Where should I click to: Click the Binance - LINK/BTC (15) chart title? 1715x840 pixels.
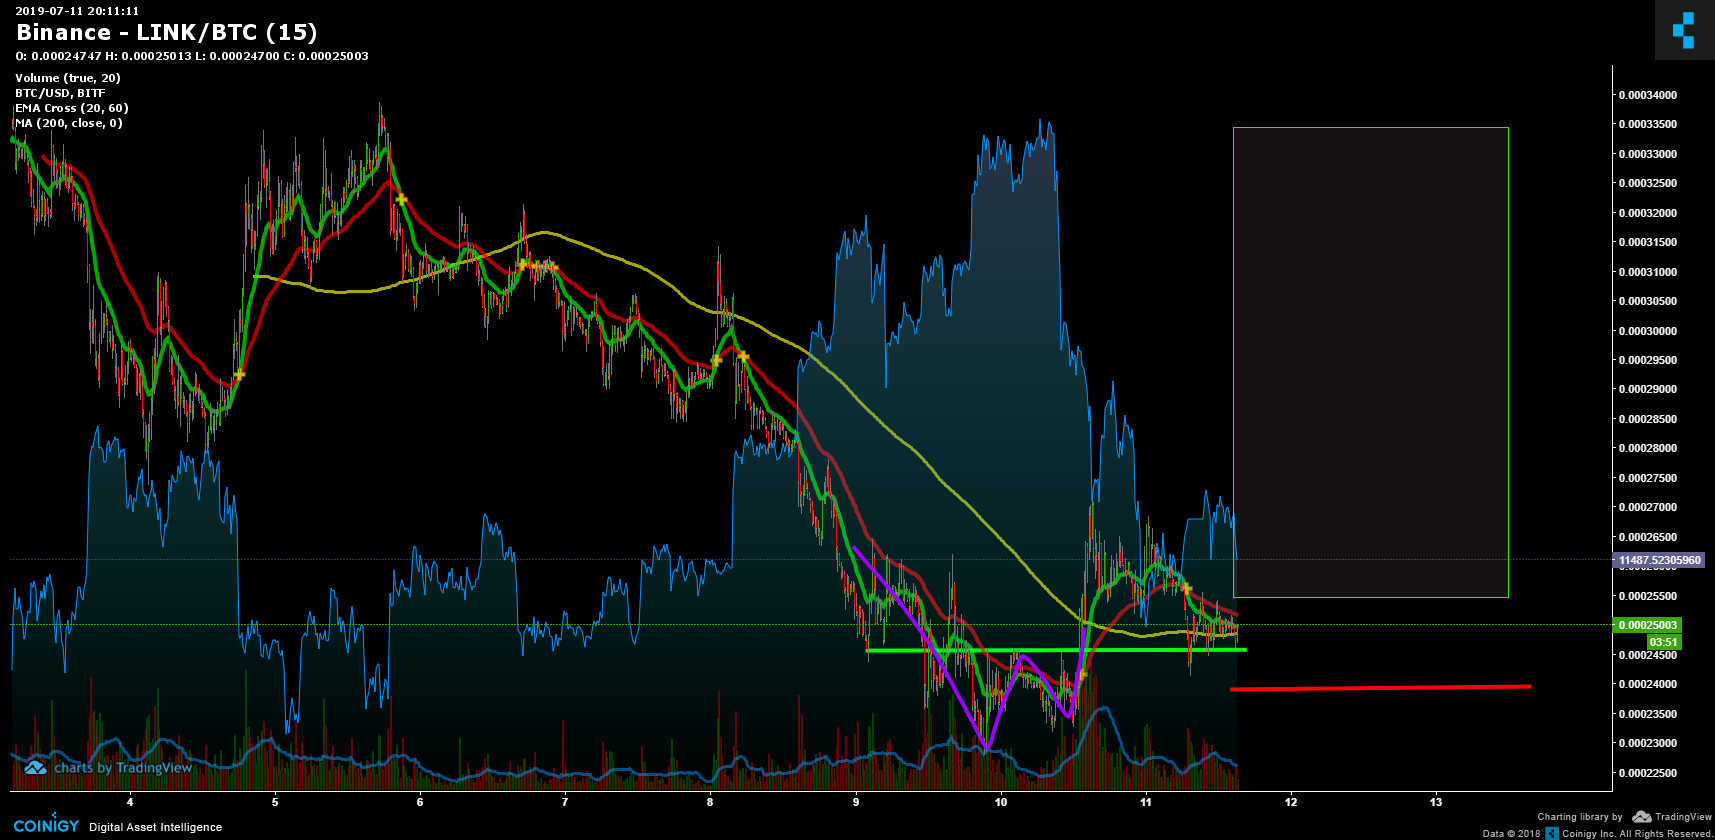[x=167, y=33]
